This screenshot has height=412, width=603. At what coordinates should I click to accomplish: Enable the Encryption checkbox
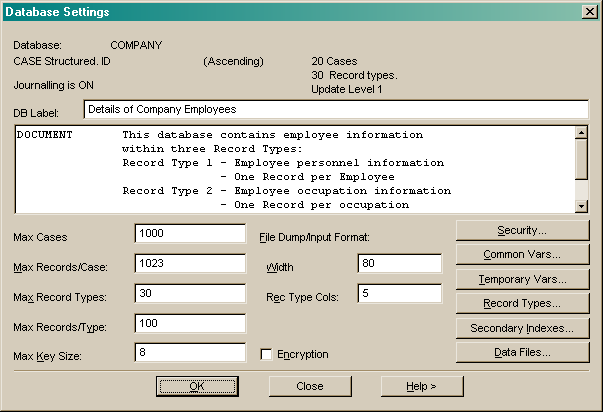pyautogui.click(x=266, y=354)
